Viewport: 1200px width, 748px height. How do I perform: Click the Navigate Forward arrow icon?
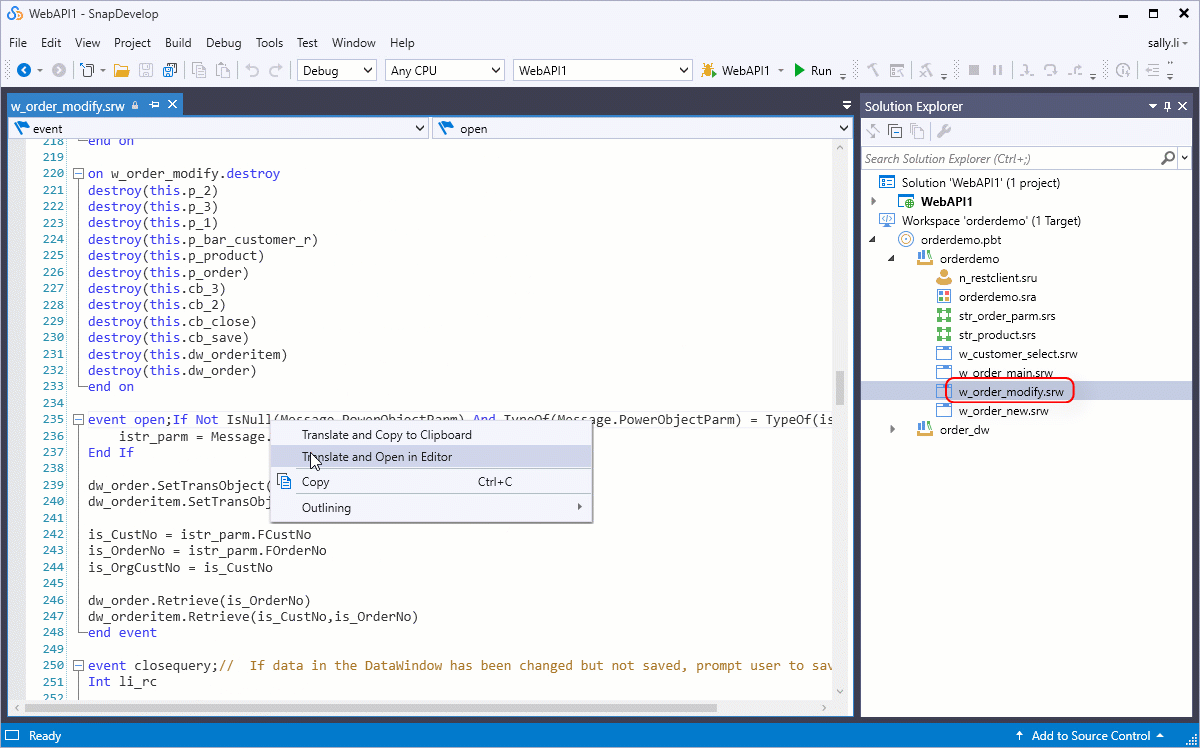[x=59, y=70]
